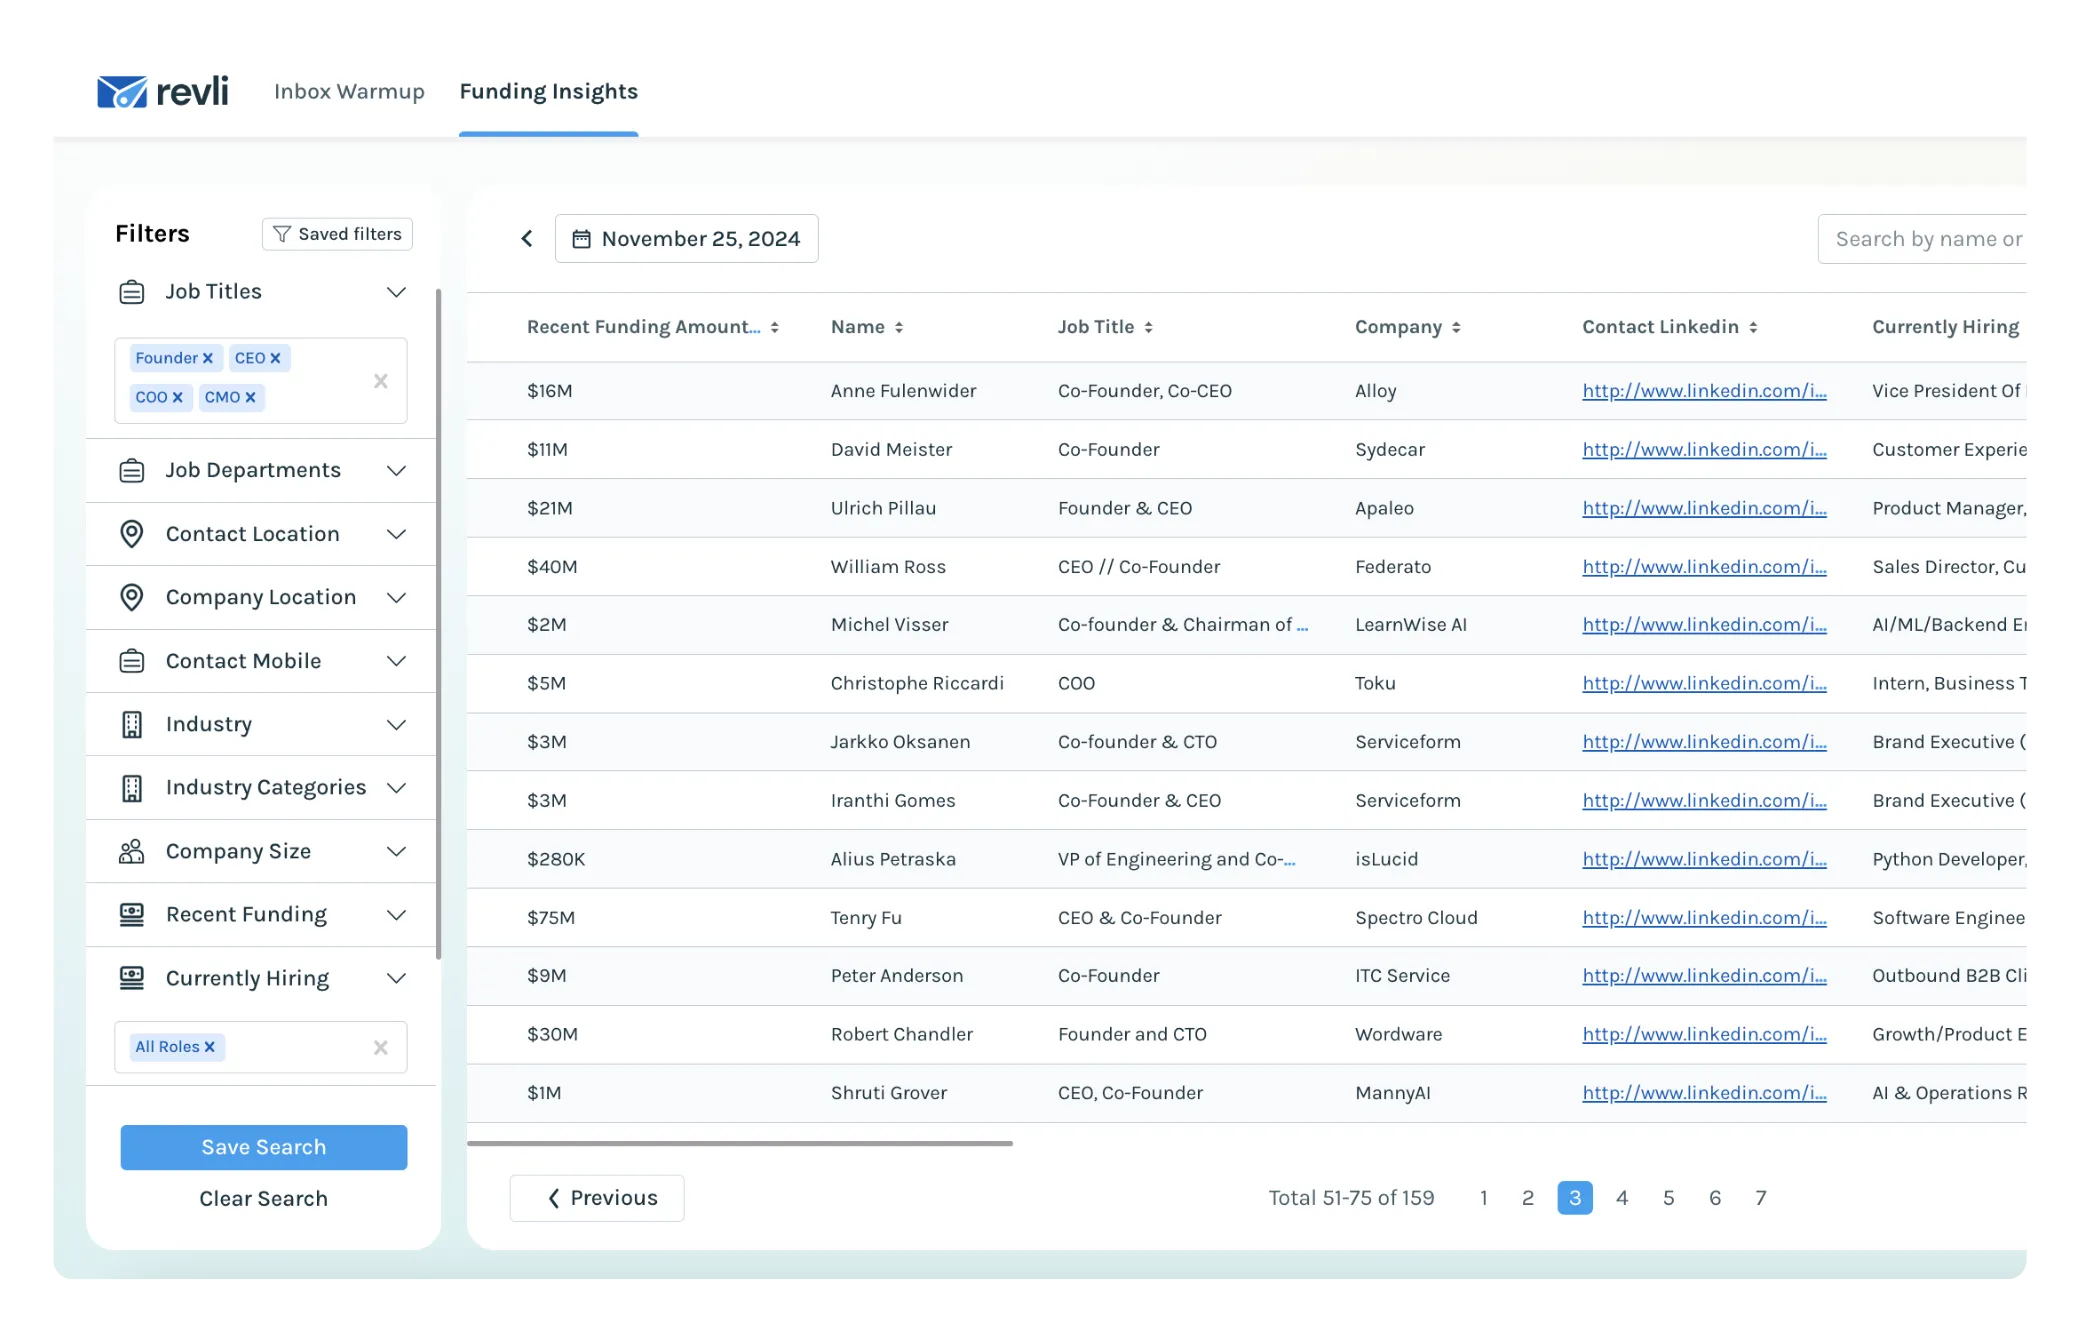Click the Funding Insights navigation icon

click(x=549, y=91)
